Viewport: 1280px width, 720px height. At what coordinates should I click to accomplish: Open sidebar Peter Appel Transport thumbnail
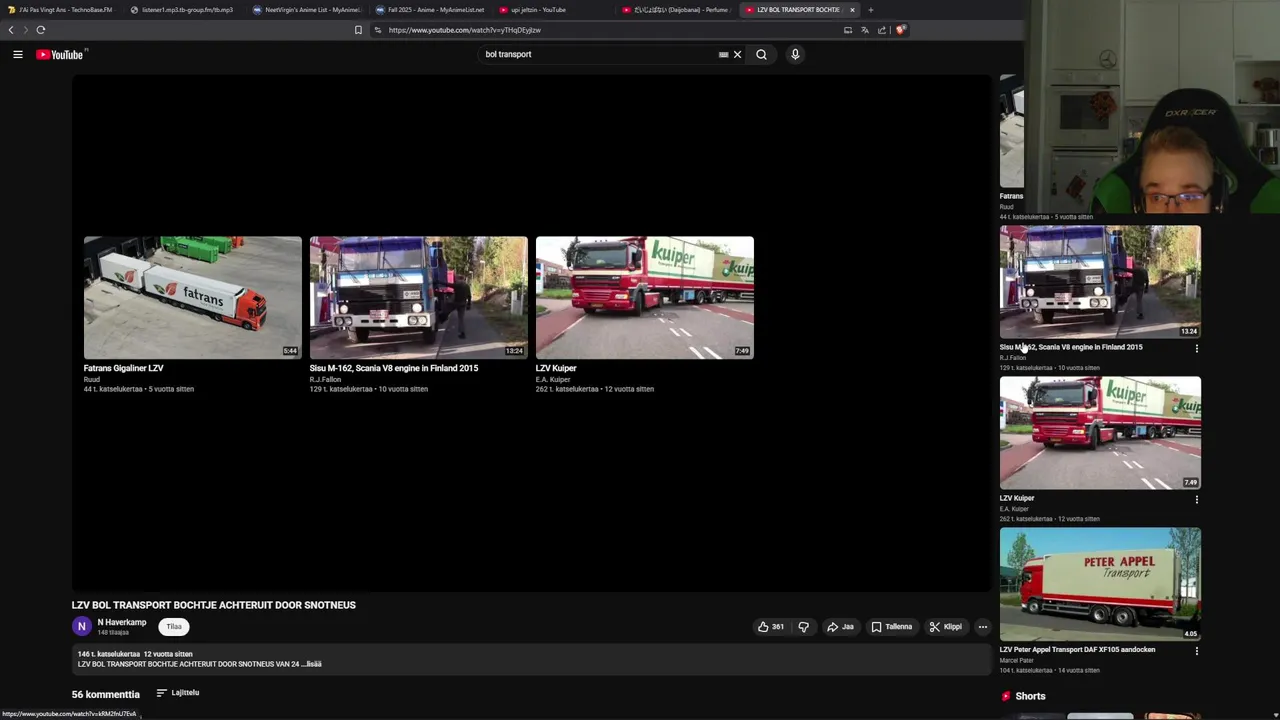[1100, 584]
